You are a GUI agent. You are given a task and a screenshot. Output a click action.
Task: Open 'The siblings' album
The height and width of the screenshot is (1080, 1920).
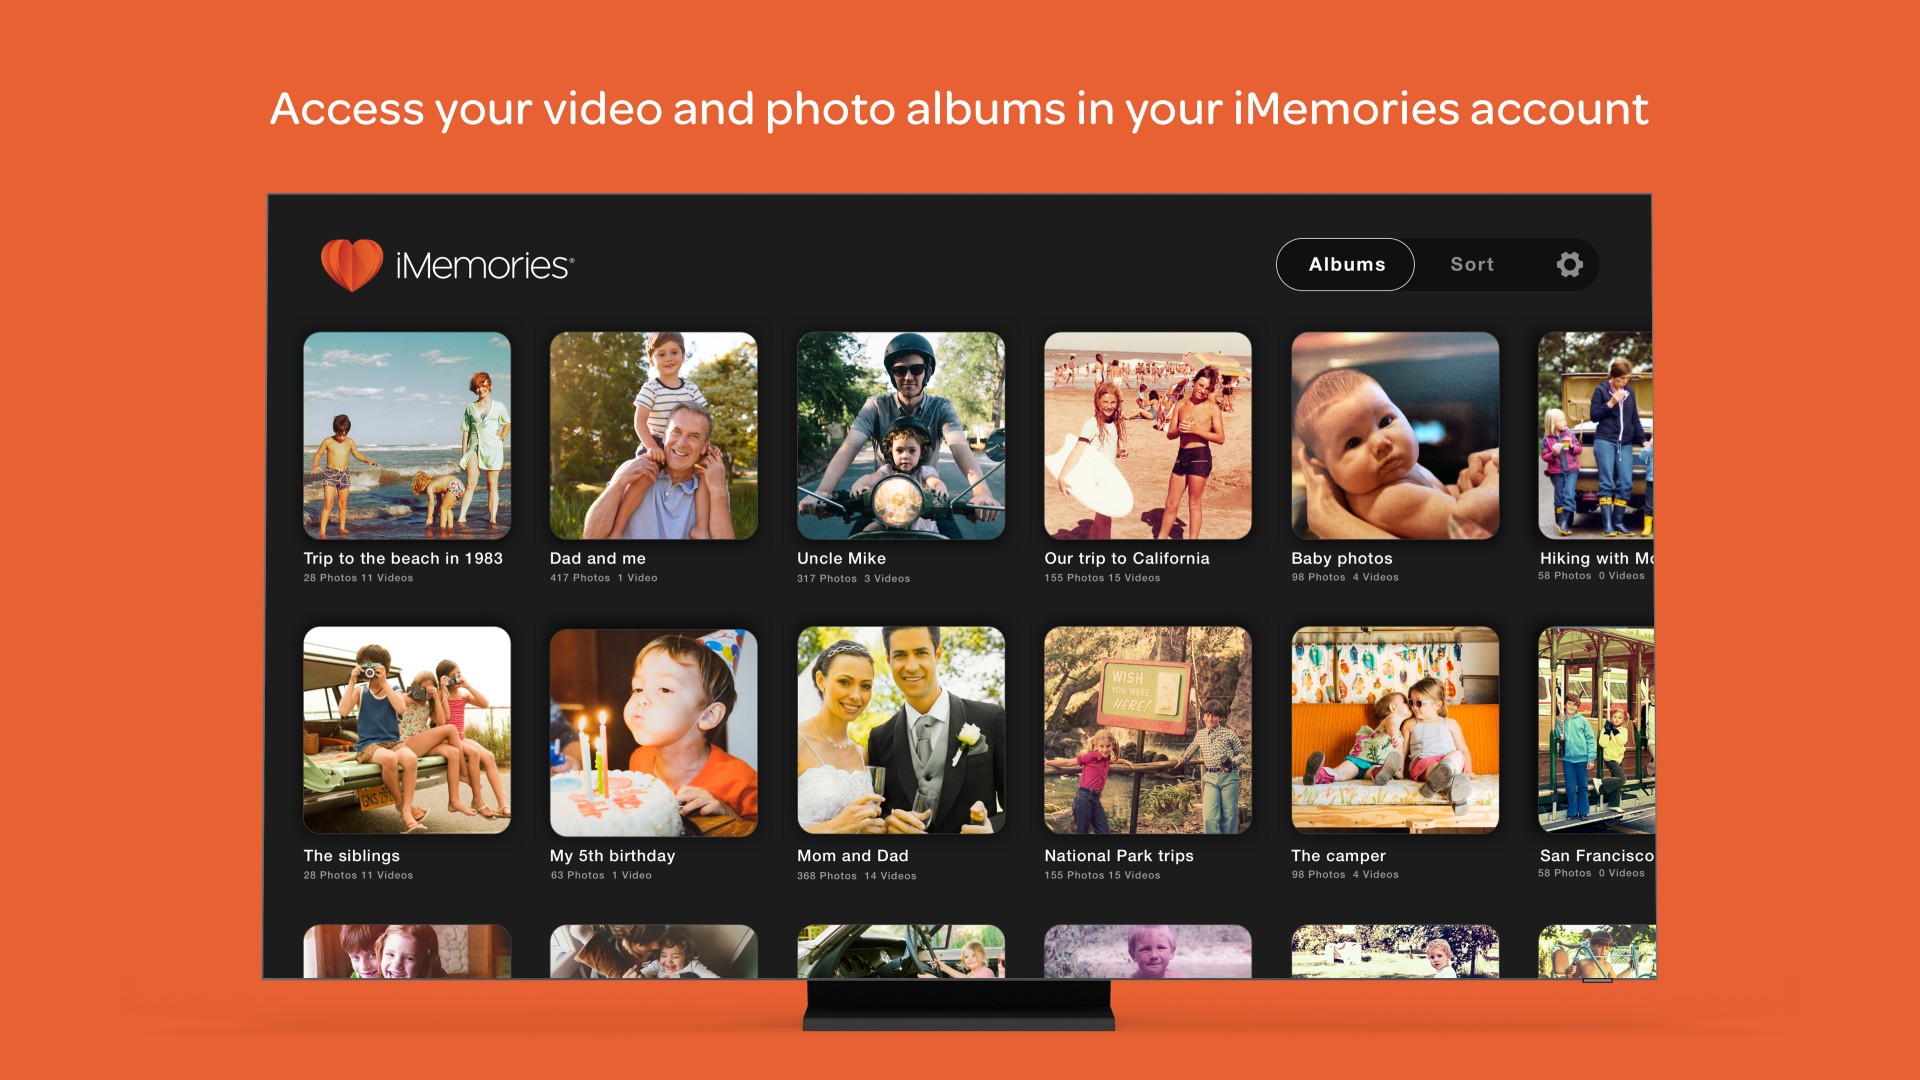click(x=406, y=731)
